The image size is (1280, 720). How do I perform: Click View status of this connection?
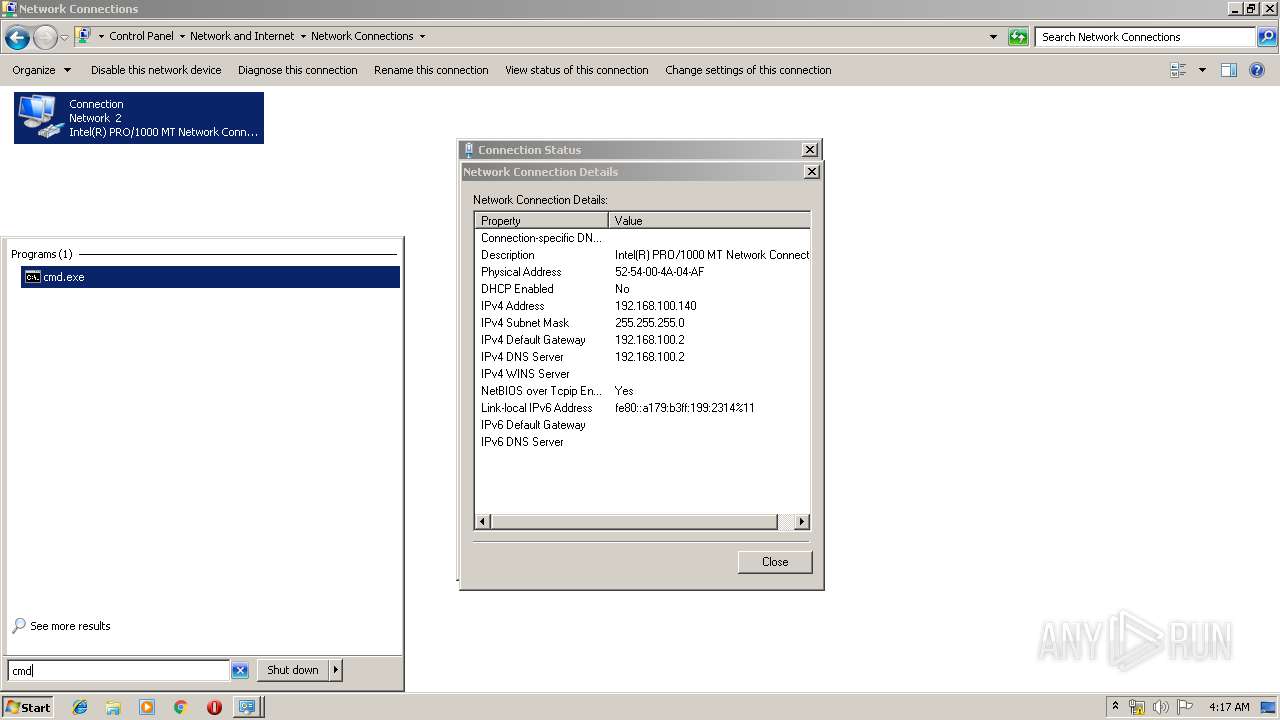[x=576, y=70]
